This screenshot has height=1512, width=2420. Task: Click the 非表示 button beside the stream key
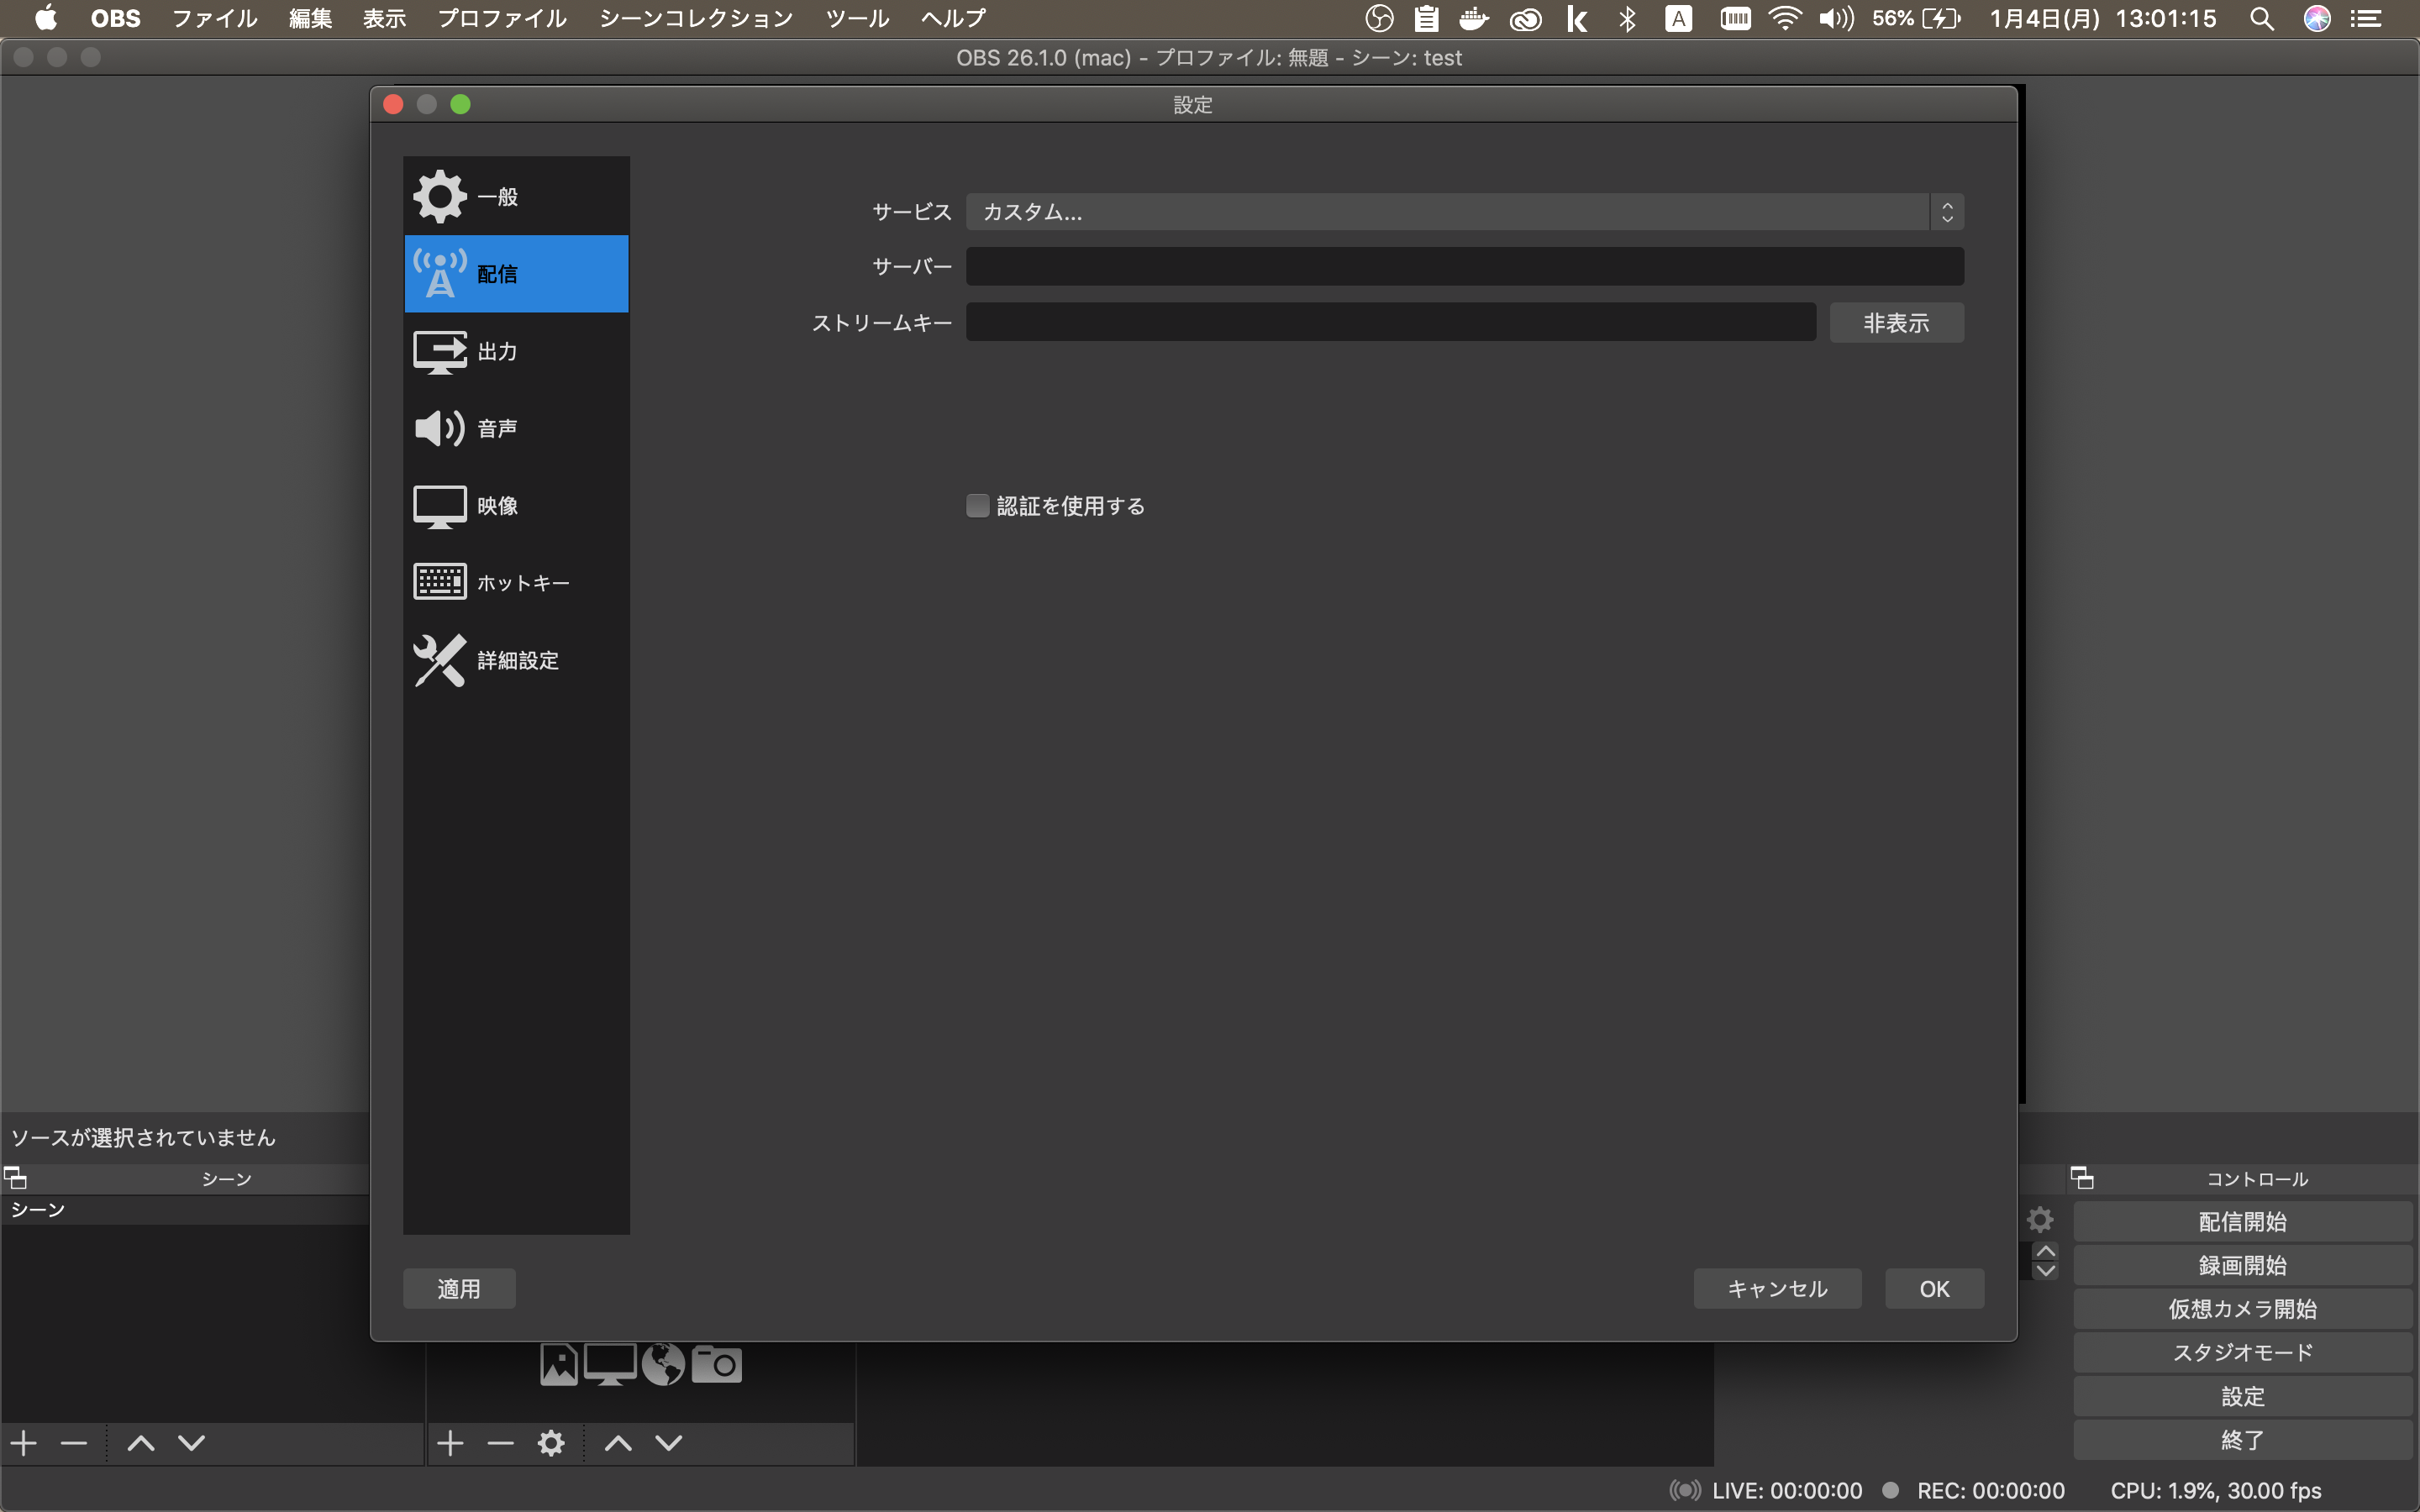1896,322
